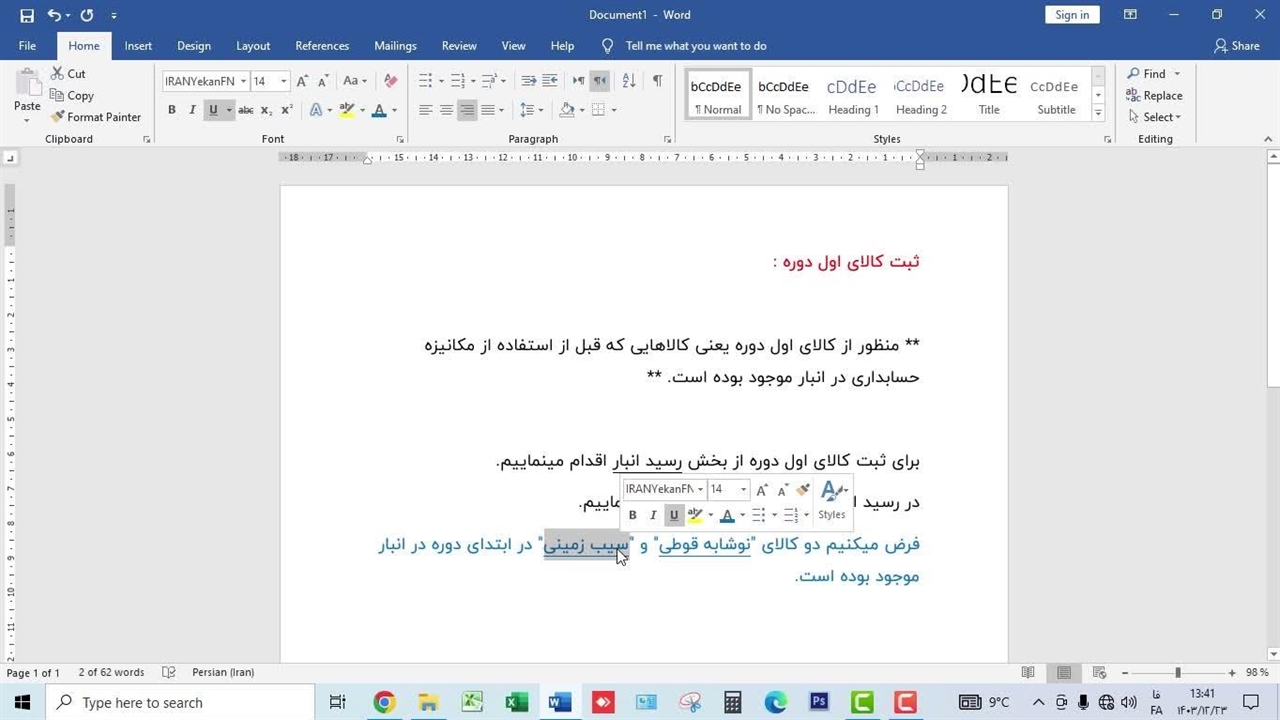Click the Replace button in Editing group

point(1154,96)
